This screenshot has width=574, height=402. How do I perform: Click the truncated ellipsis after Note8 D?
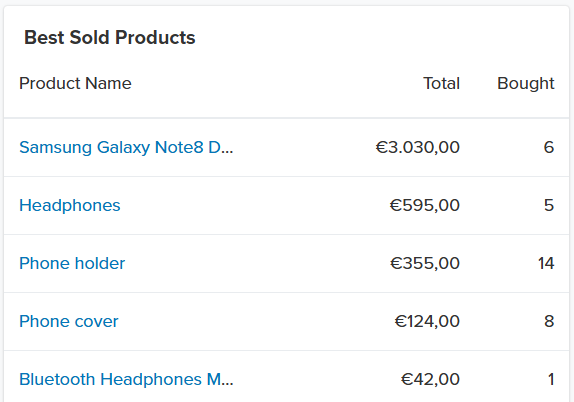pyautogui.click(x=227, y=152)
